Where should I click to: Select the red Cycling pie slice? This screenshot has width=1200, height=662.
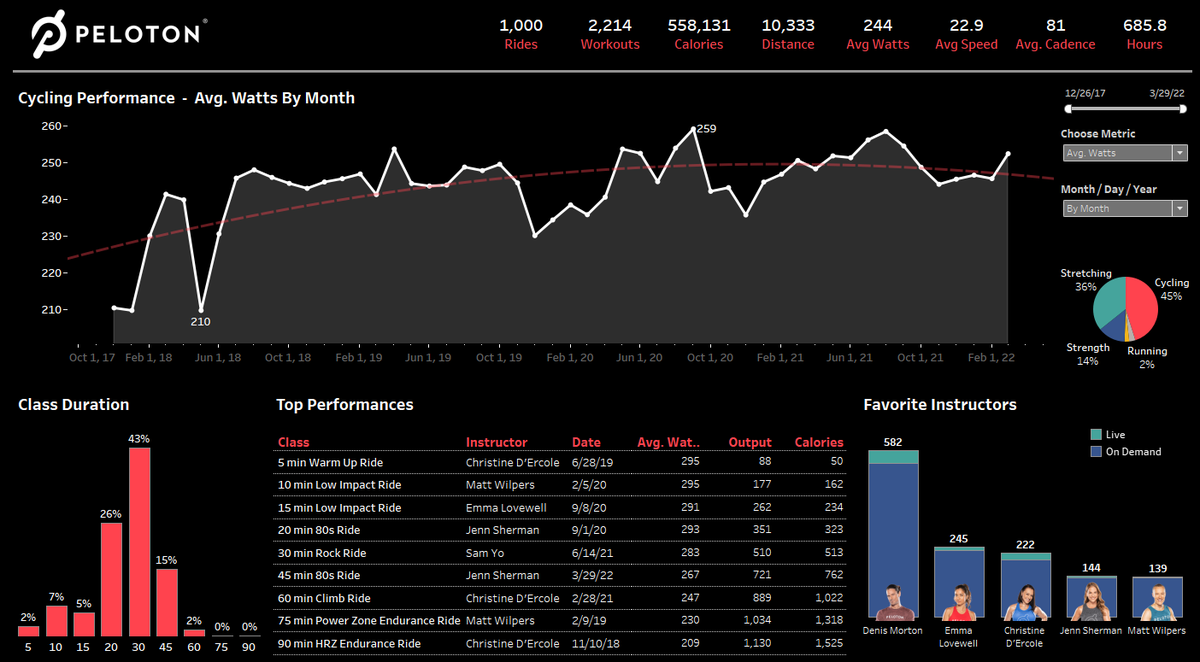coord(1143,306)
